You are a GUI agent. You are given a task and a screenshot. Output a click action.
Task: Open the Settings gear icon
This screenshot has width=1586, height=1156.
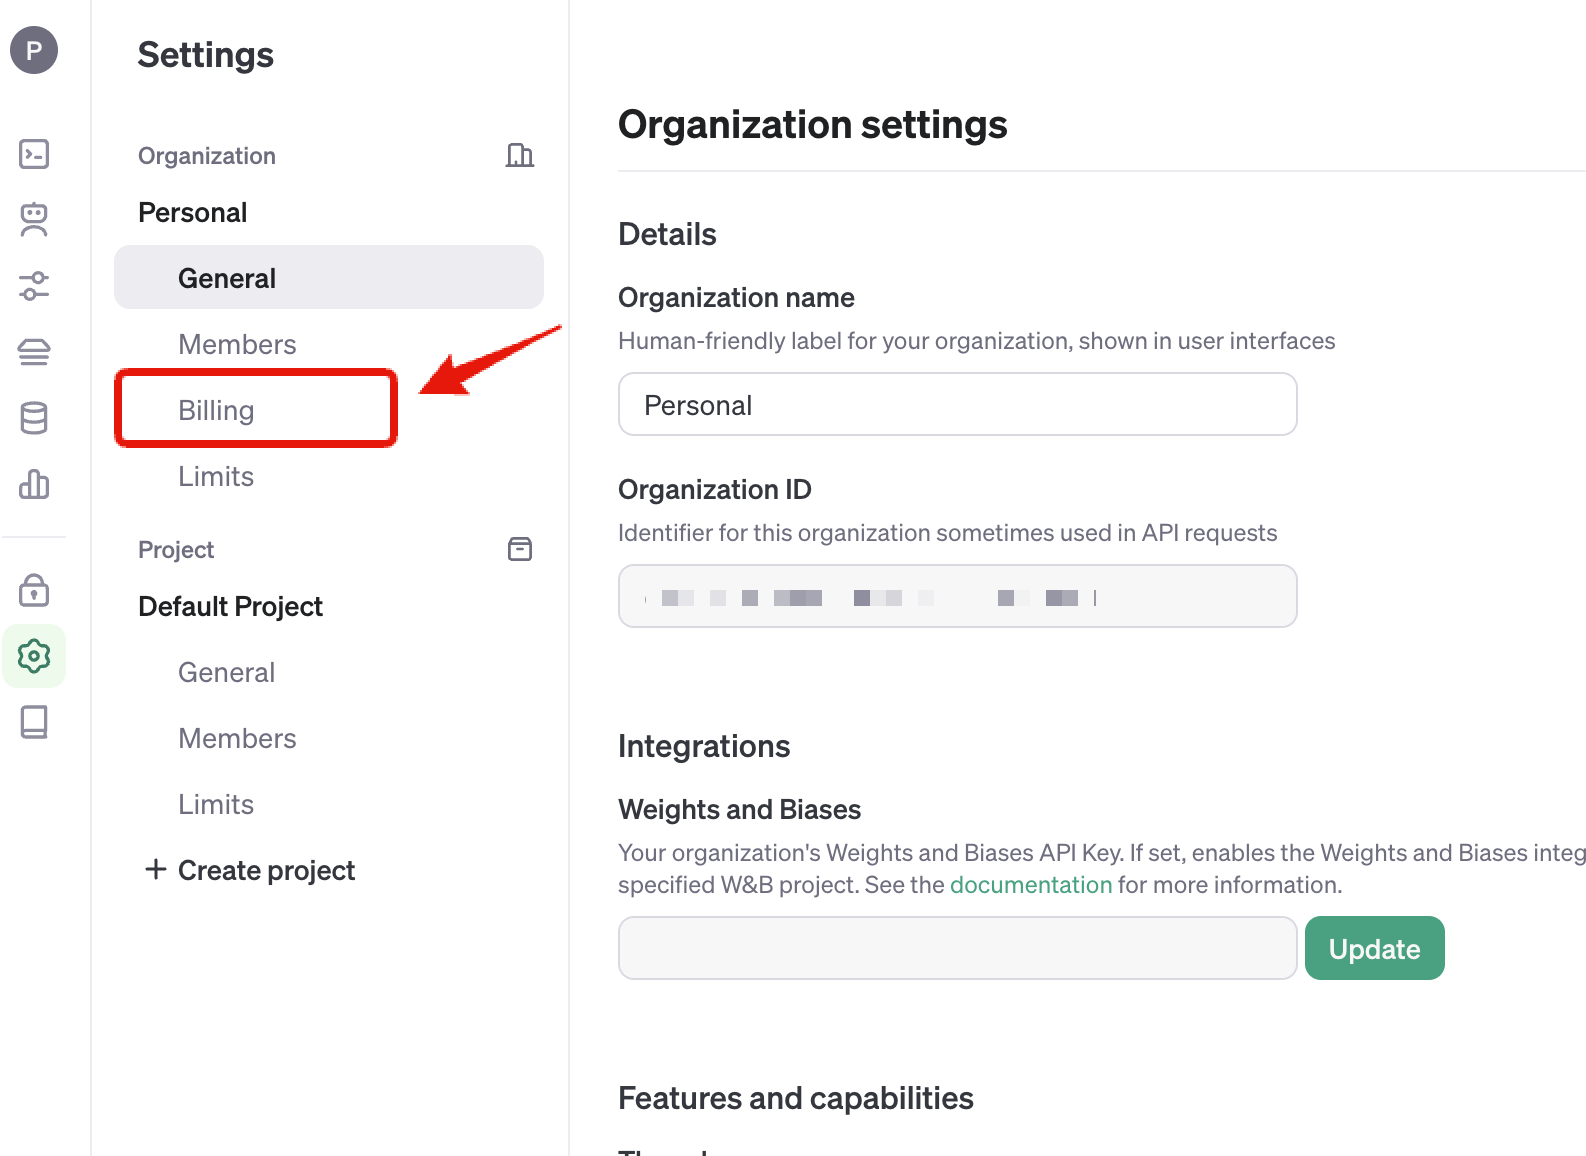[34, 656]
